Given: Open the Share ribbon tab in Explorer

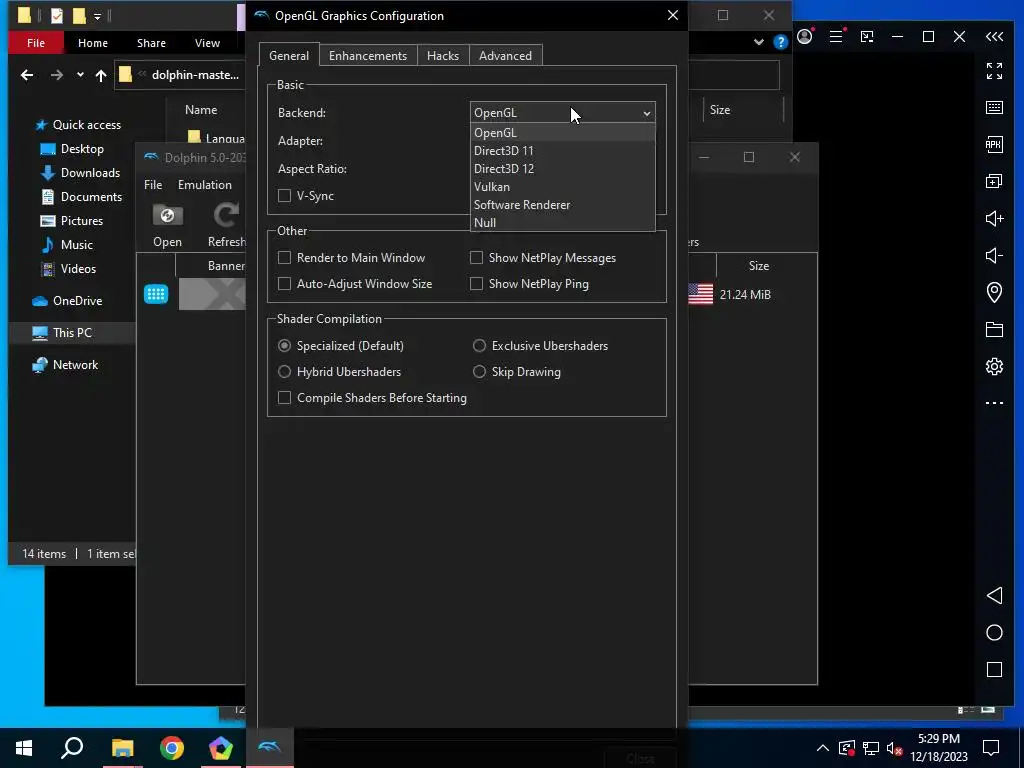Looking at the screenshot, I should (x=151, y=43).
